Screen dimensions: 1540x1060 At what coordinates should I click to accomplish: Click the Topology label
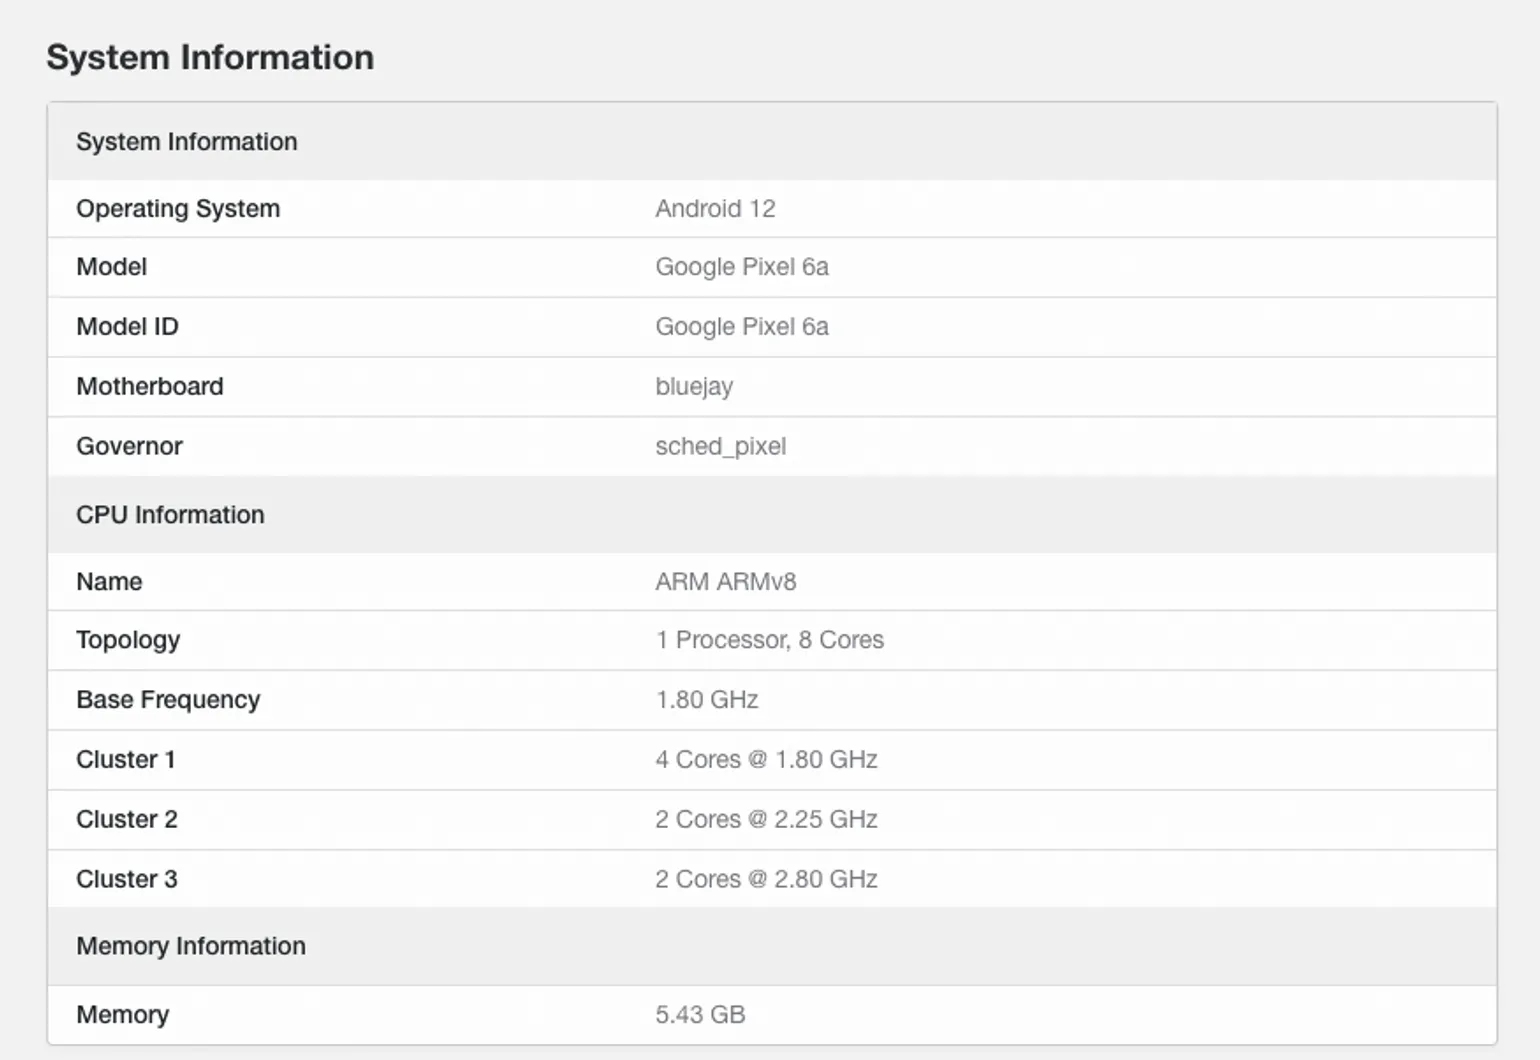(x=128, y=640)
